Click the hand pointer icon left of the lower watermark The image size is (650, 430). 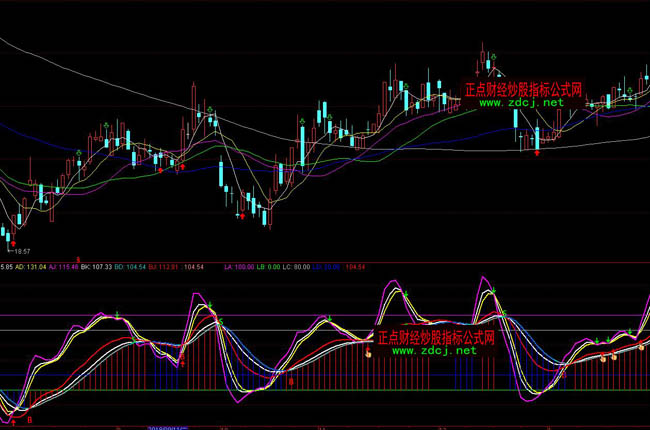pos(369,351)
